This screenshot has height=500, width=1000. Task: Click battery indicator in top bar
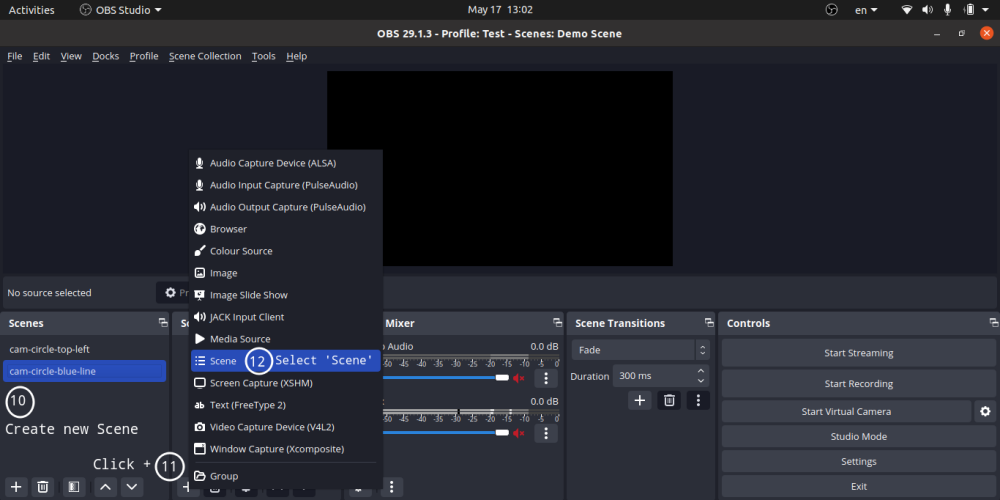click(x=969, y=10)
